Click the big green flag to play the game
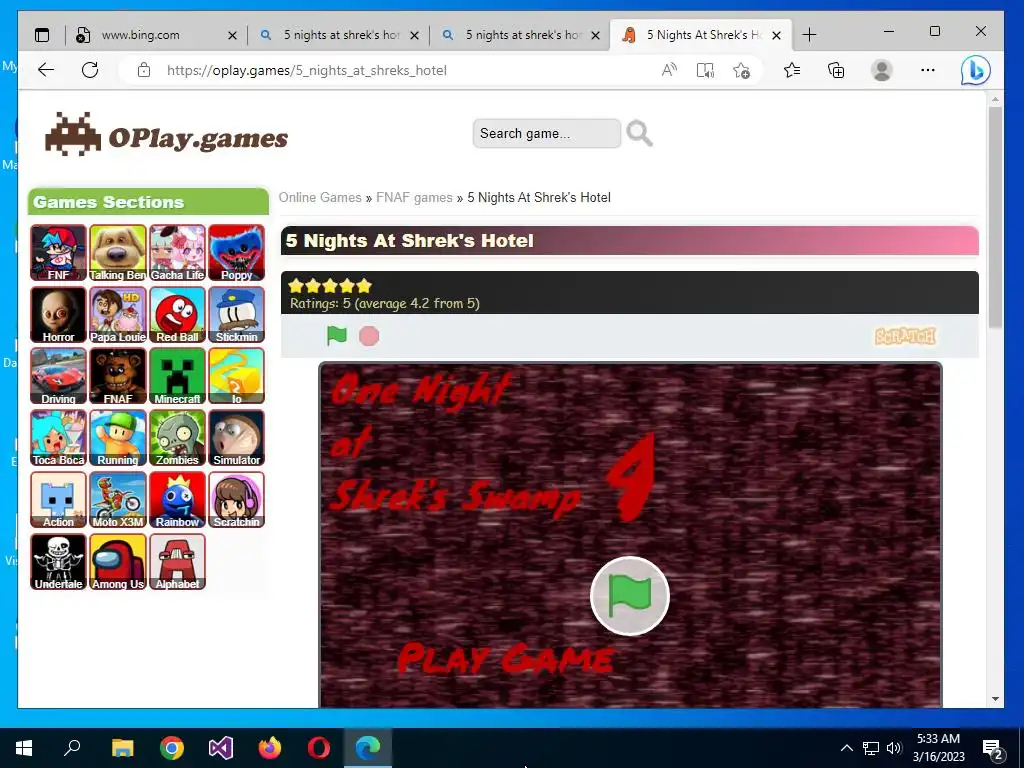 [630, 596]
